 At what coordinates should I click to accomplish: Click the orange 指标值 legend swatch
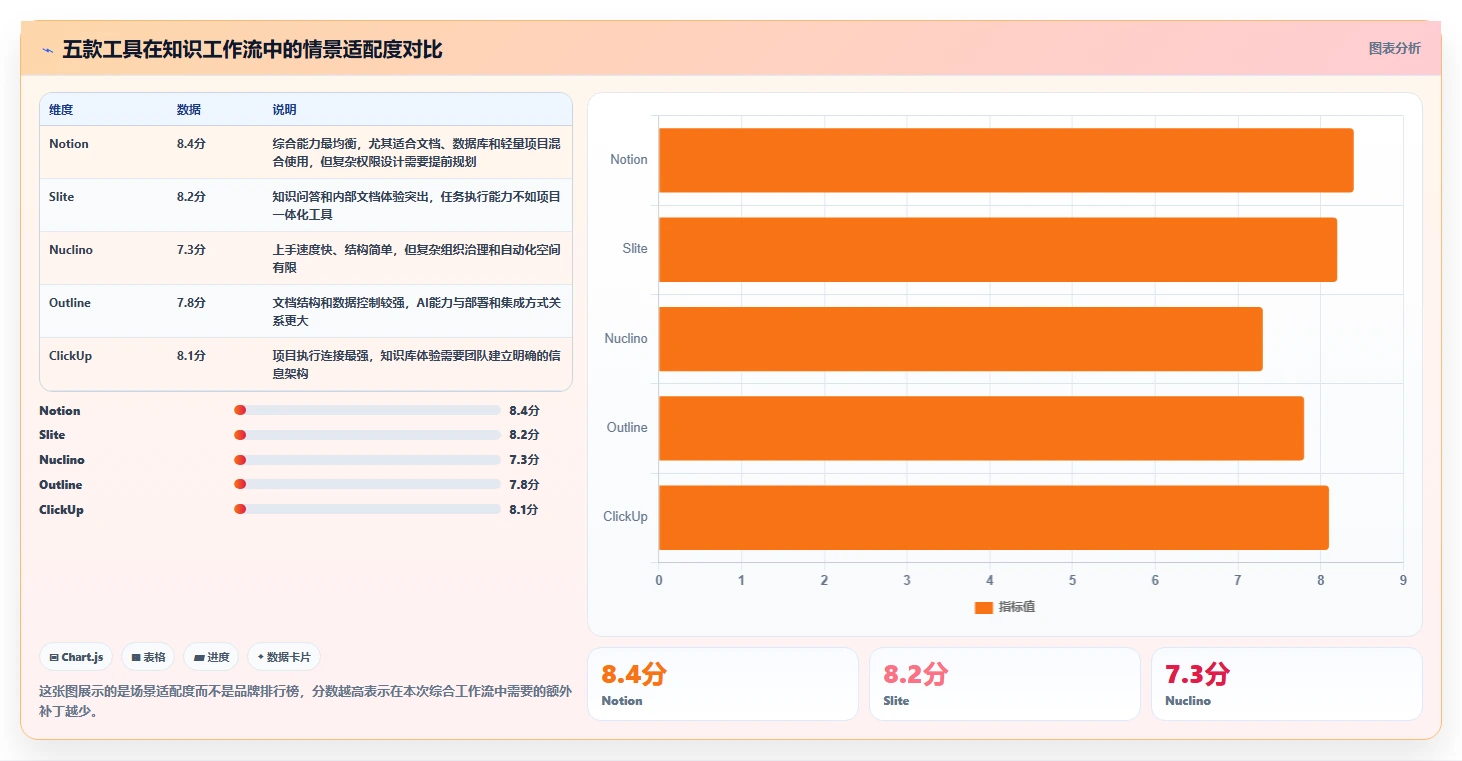(983, 607)
